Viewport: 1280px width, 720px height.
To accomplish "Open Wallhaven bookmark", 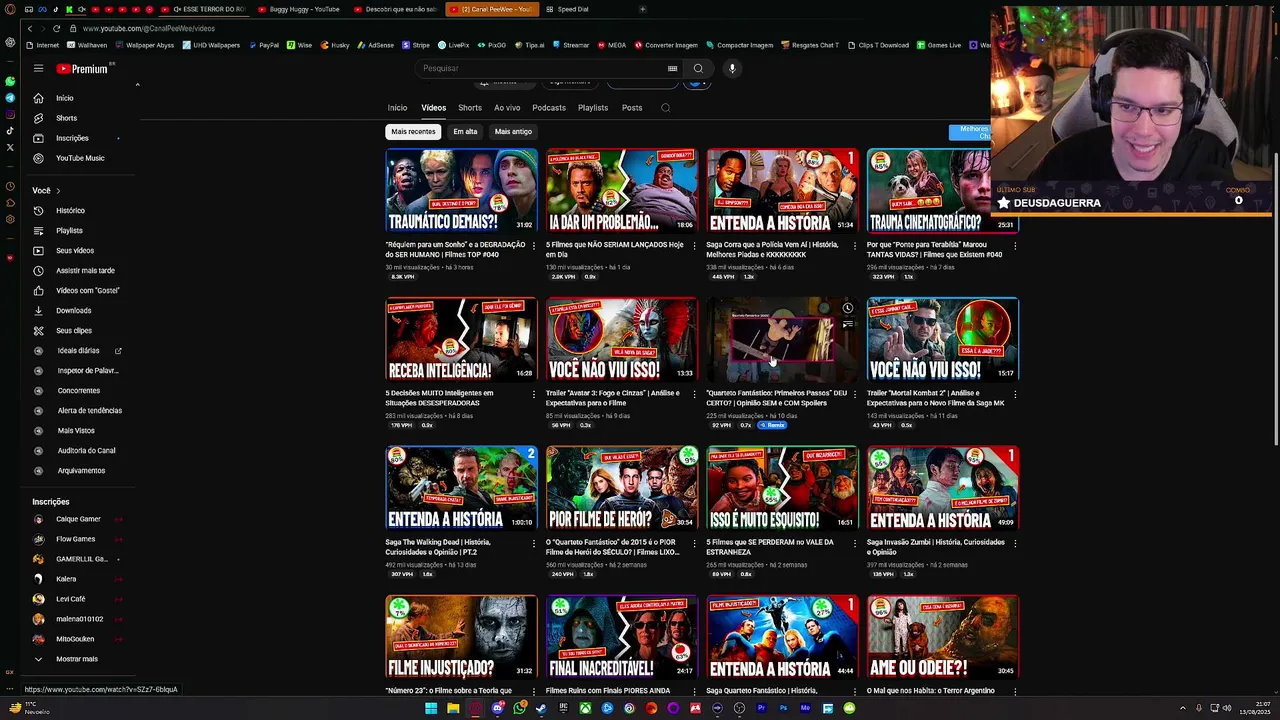I will (87, 45).
